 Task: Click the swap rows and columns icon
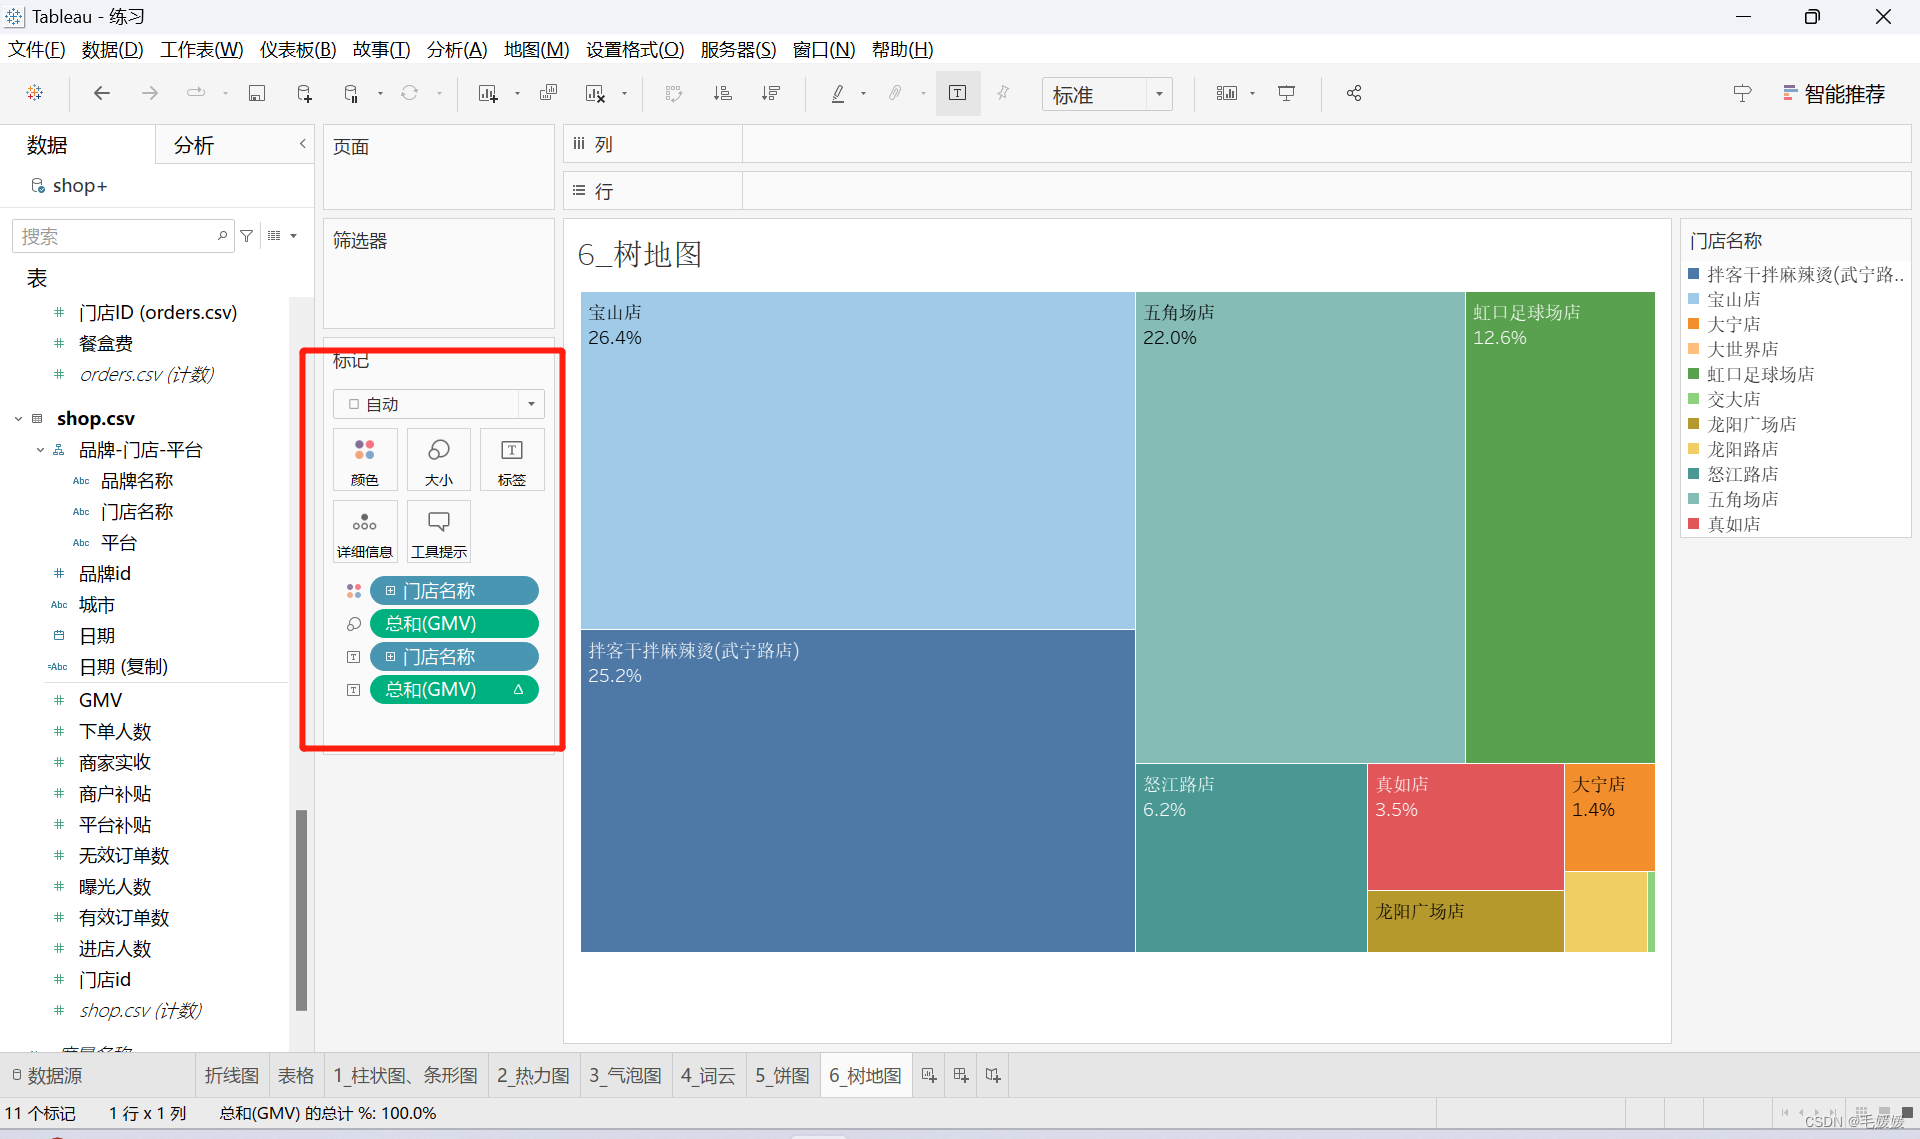(x=674, y=93)
